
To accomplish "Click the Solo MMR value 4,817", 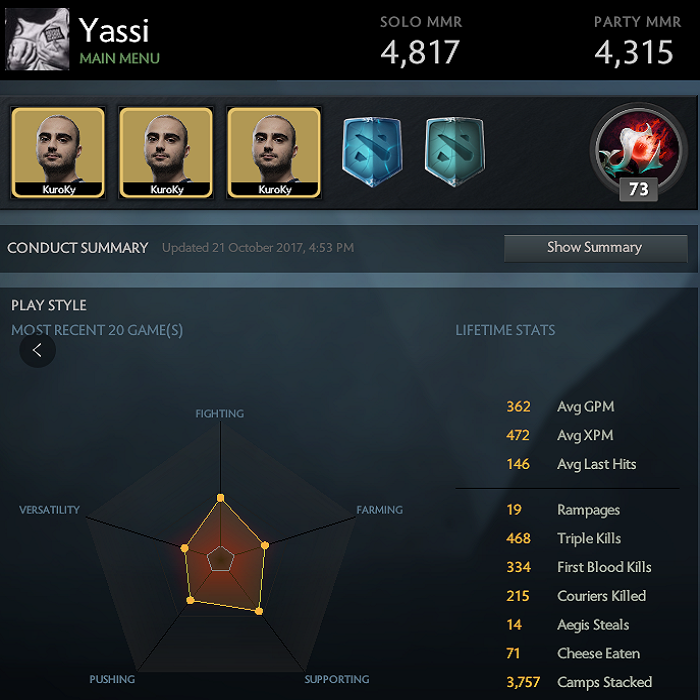I will point(420,52).
